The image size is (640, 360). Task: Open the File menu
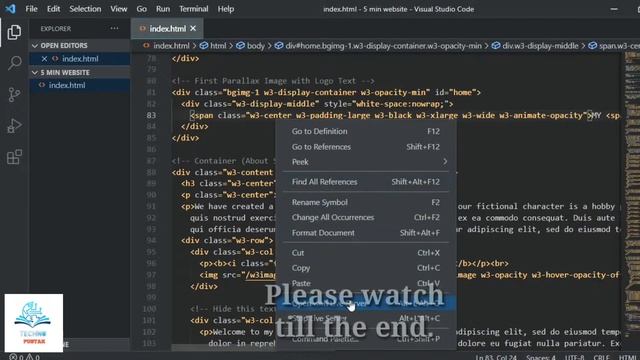point(31,9)
